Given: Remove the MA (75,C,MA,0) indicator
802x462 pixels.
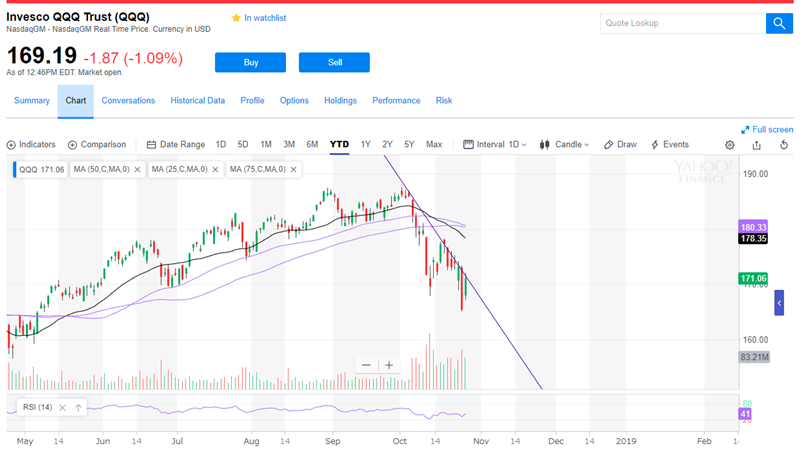Looking at the screenshot, I should pos(293,170).
